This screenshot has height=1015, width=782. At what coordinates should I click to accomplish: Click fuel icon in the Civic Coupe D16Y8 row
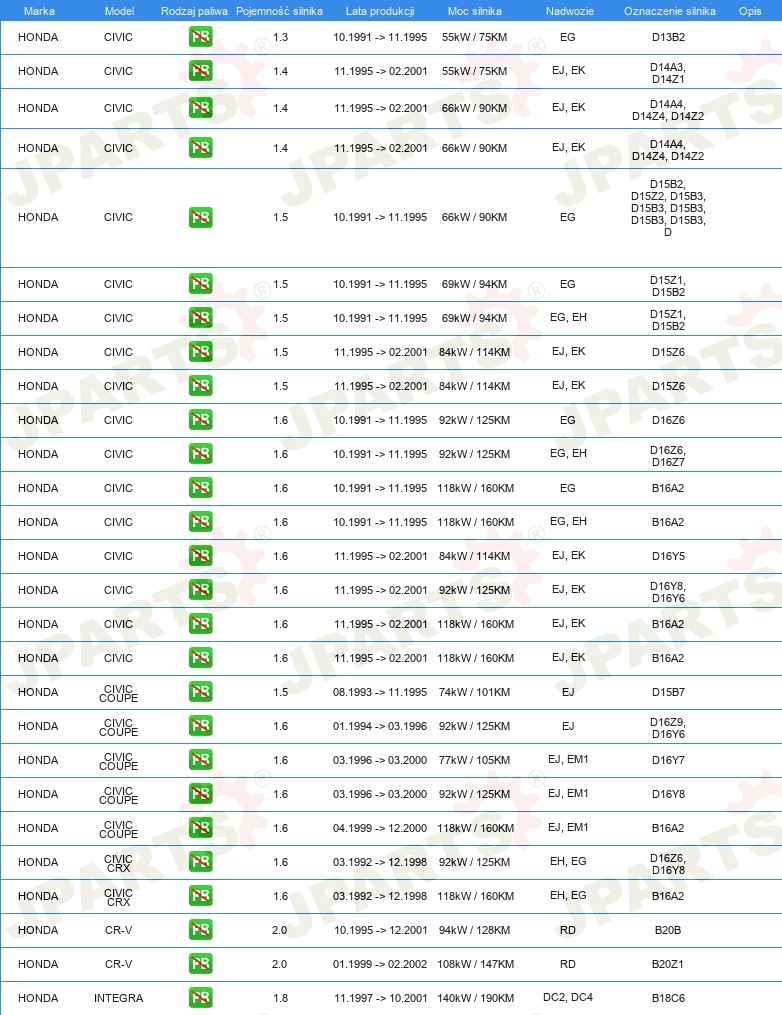click(x=201, y=794)
